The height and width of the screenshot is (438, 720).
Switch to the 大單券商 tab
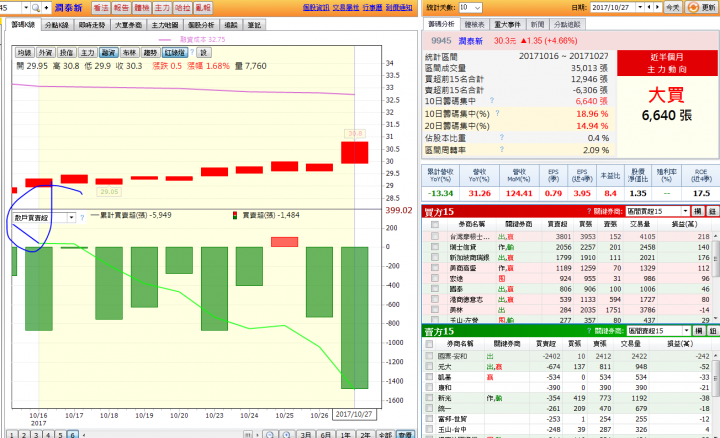pos(128,25)
